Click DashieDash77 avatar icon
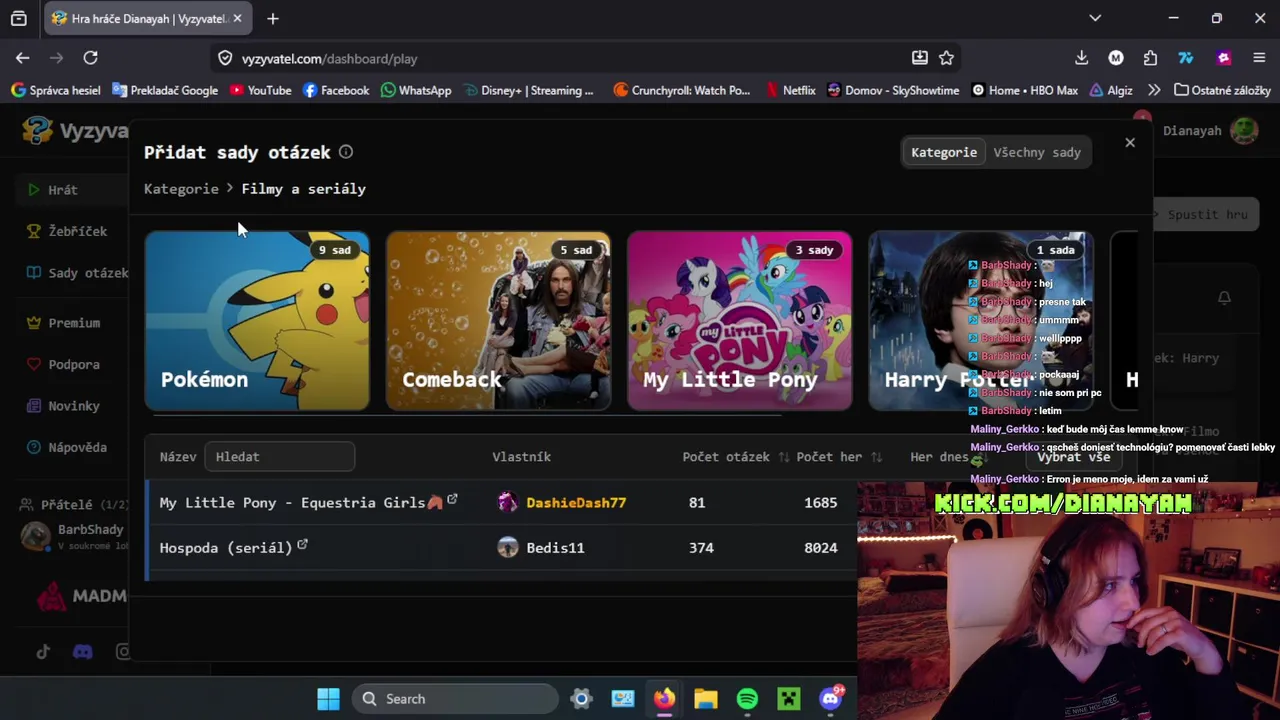Viewport: 1280px width, 720px height. [x=508, y=502]
